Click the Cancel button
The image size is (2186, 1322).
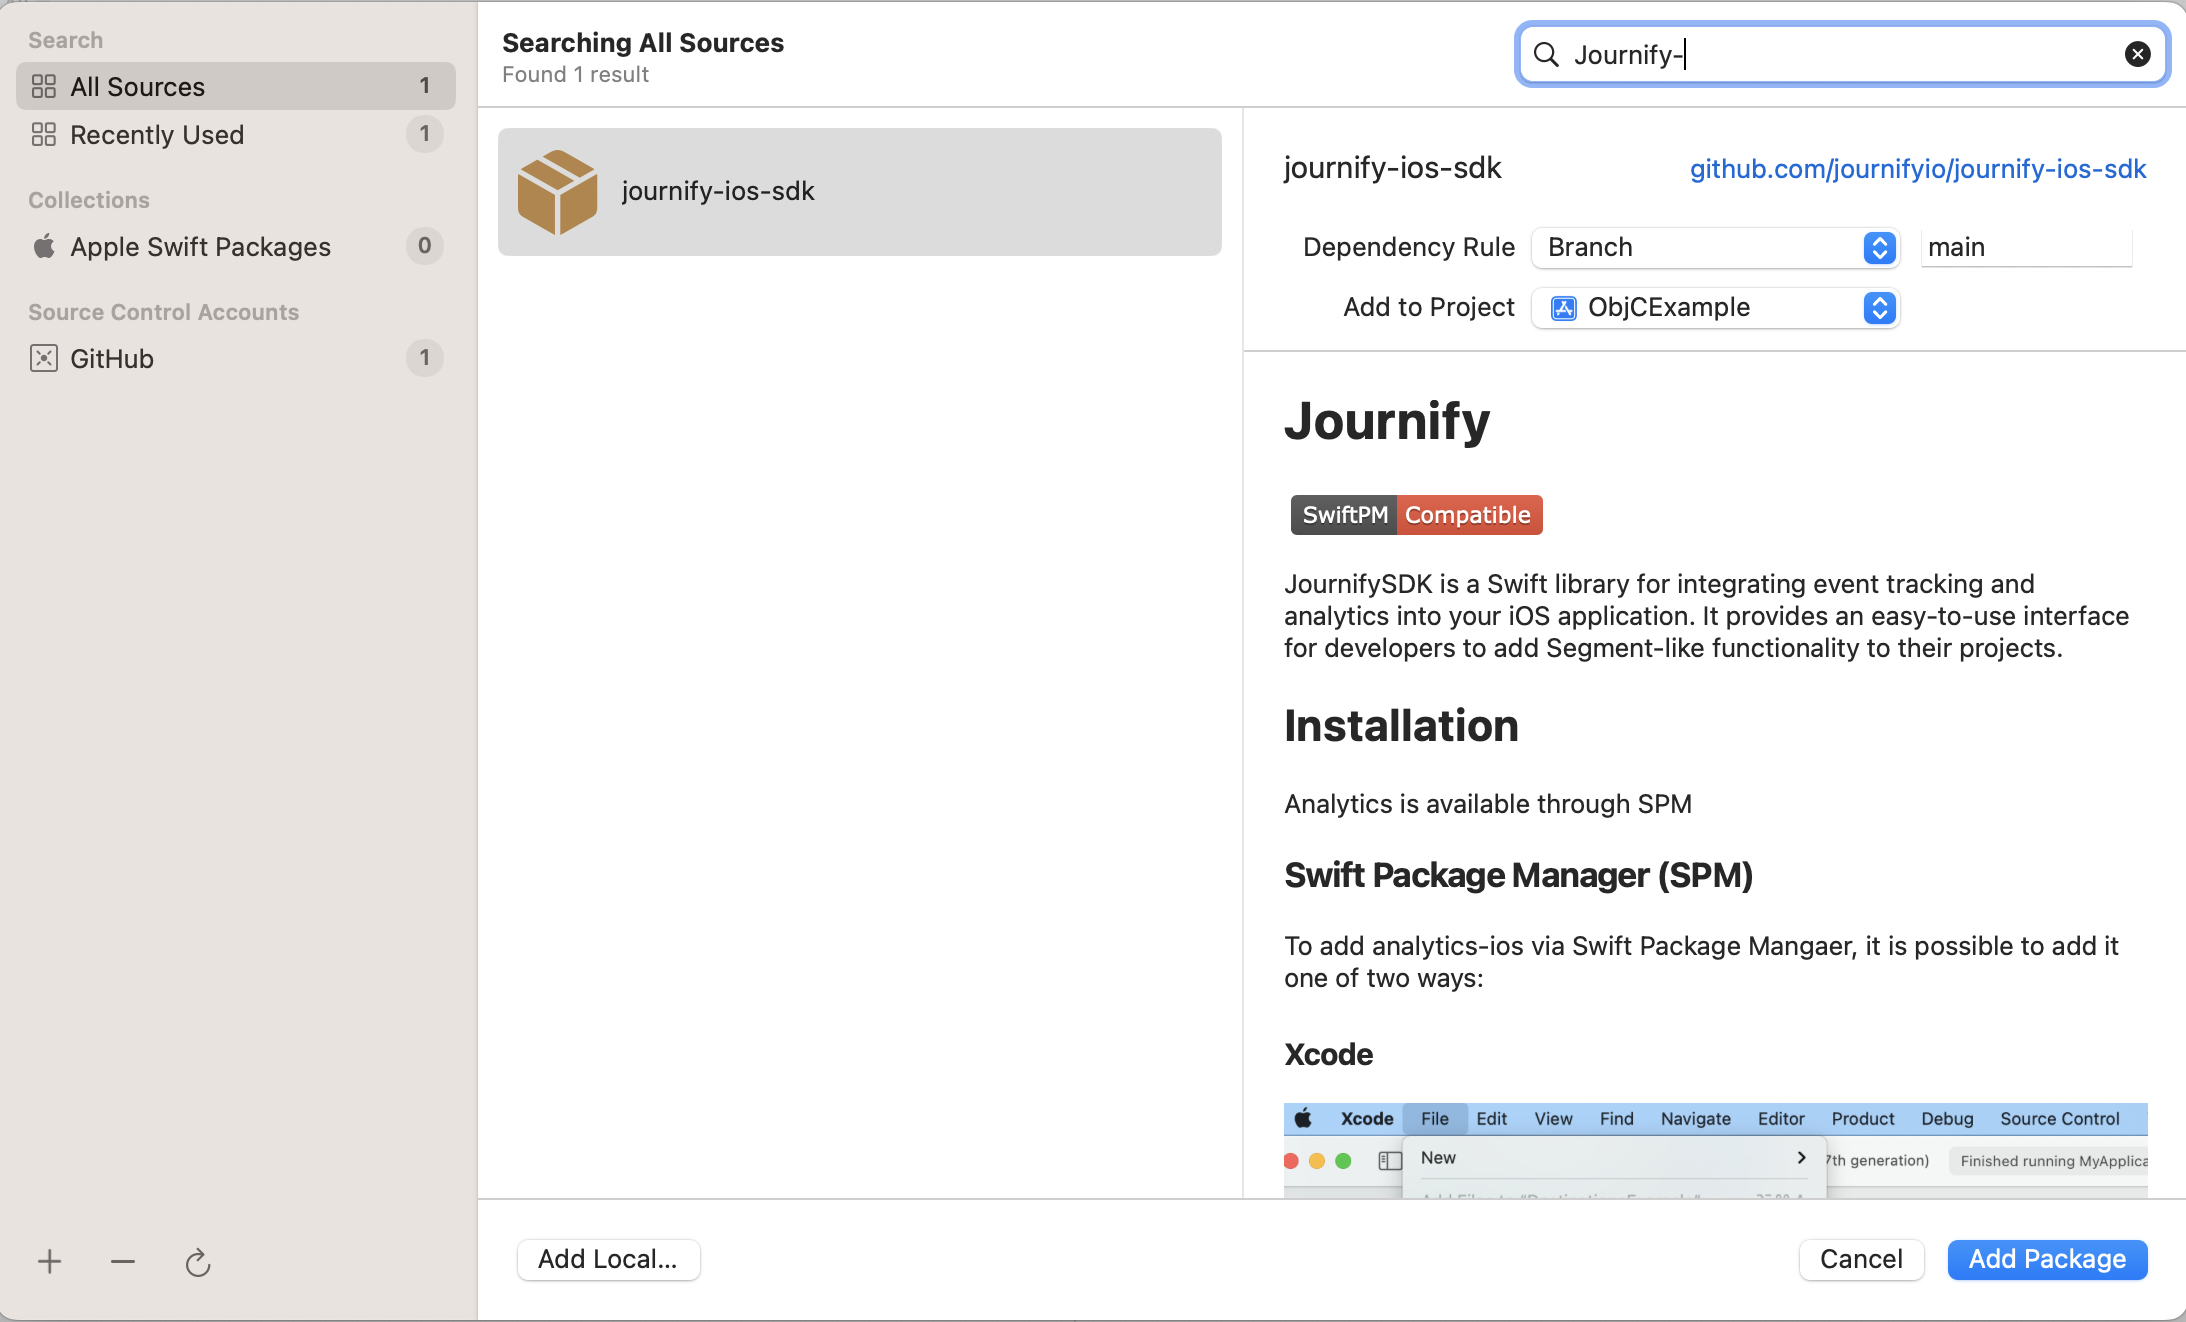pos(1860,1259)
